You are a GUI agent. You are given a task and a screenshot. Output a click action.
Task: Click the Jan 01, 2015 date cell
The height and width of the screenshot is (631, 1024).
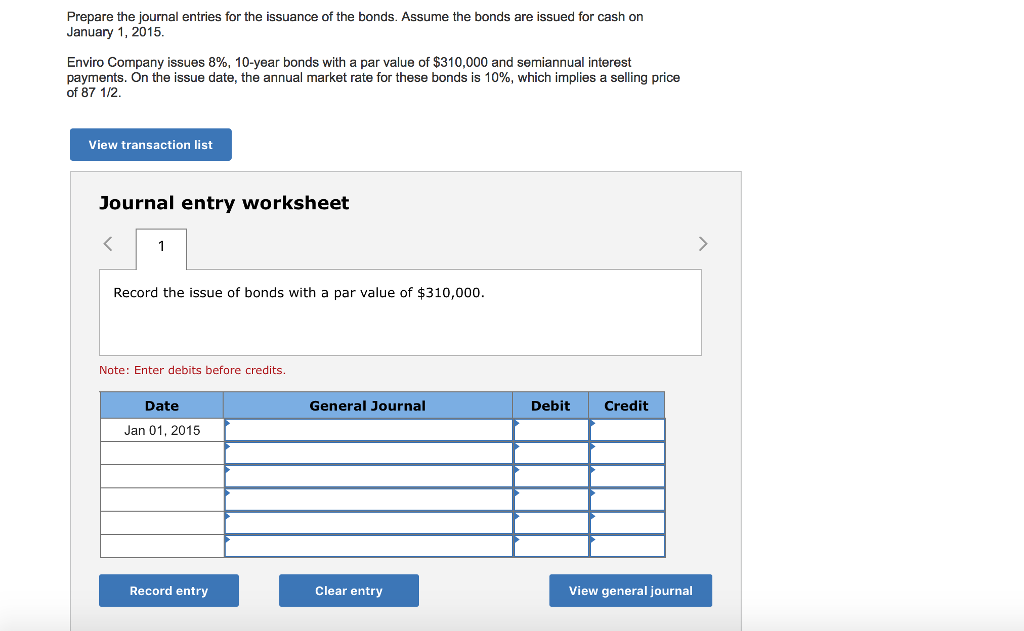pos(162,429)
